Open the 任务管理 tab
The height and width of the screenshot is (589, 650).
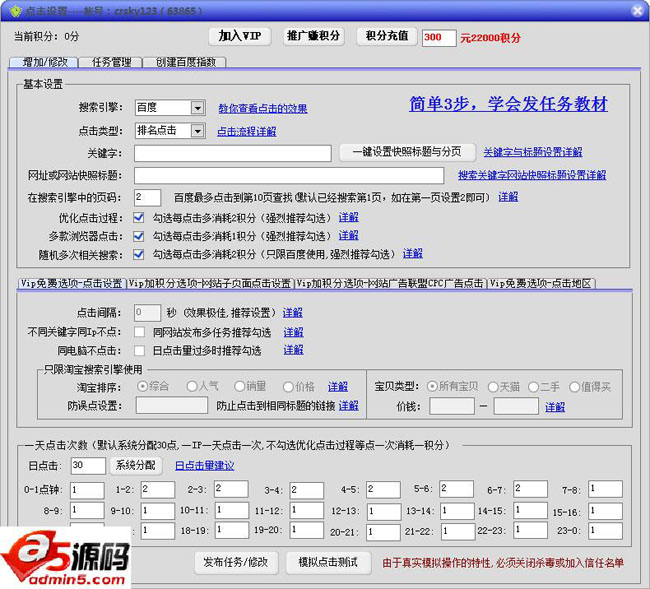pyautogui.click(x=111, y=62)
